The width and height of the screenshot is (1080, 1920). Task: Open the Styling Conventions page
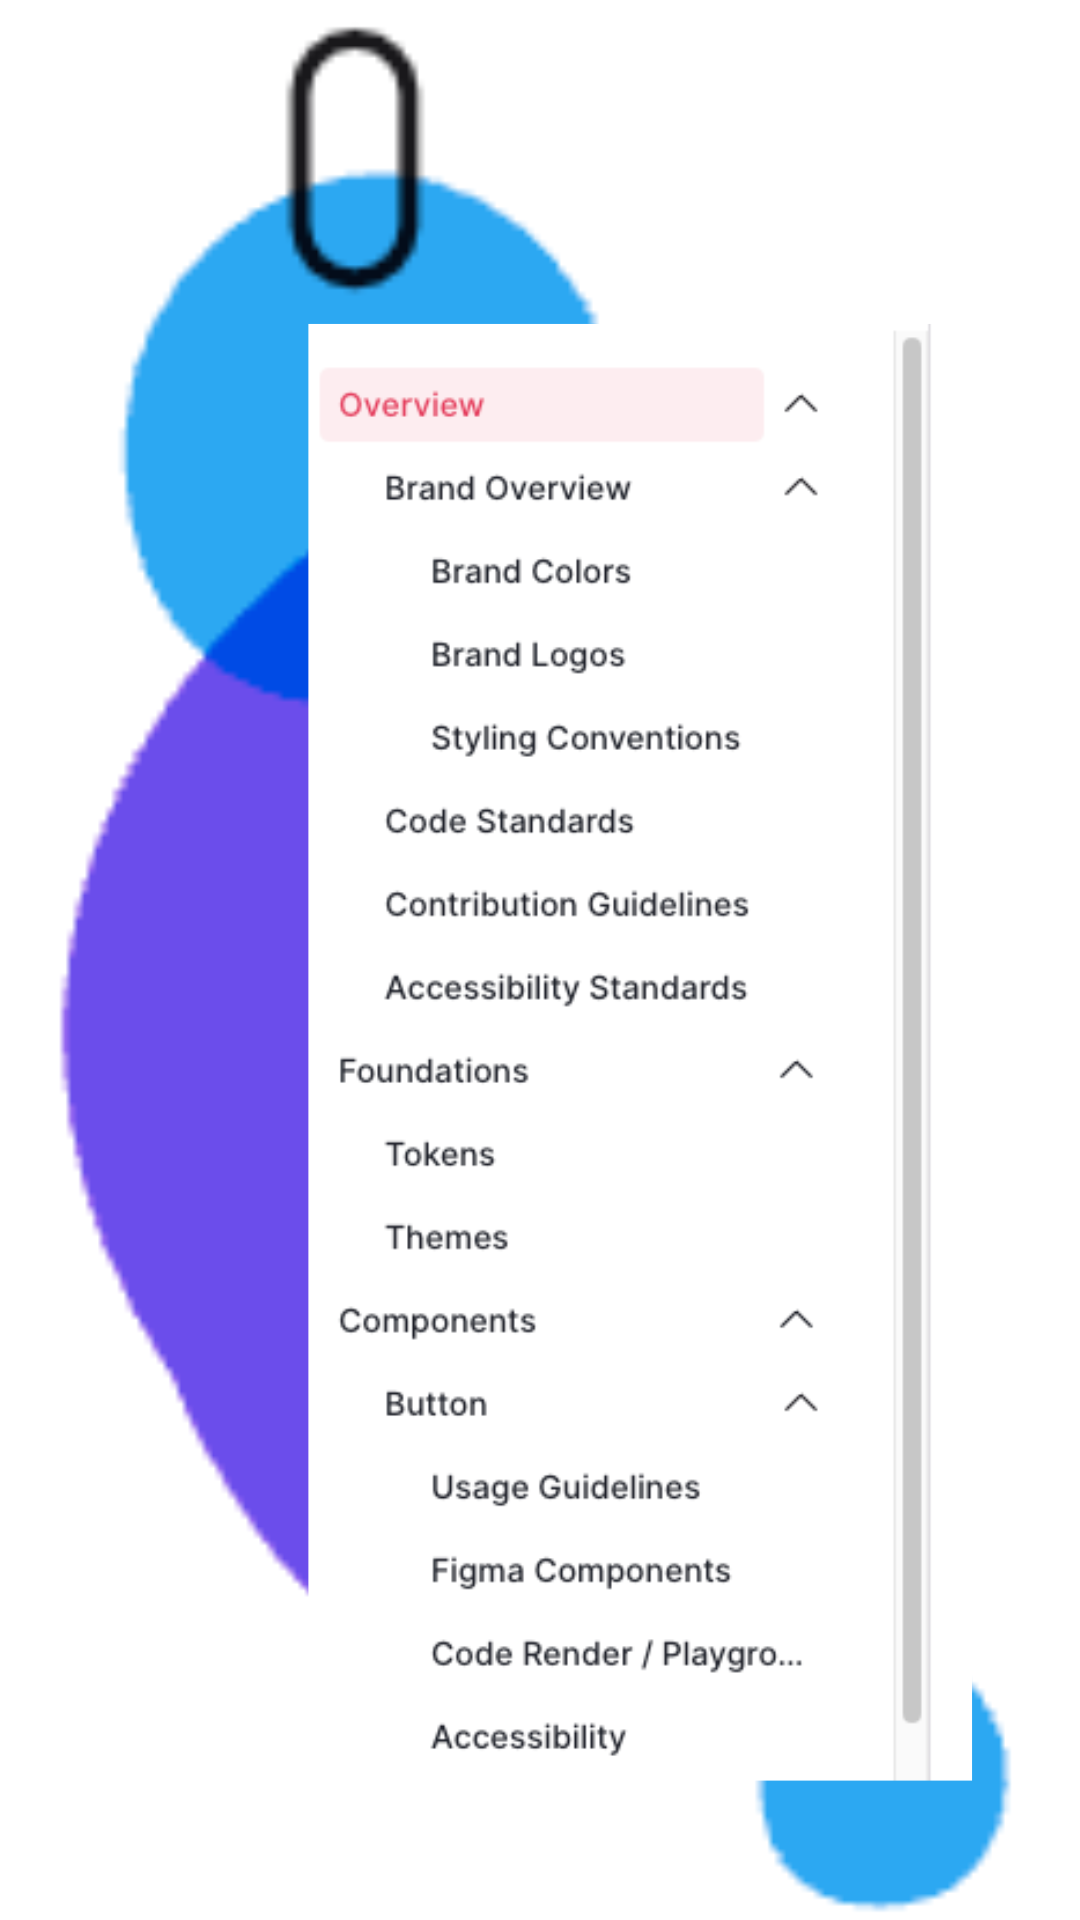(585, 737)
